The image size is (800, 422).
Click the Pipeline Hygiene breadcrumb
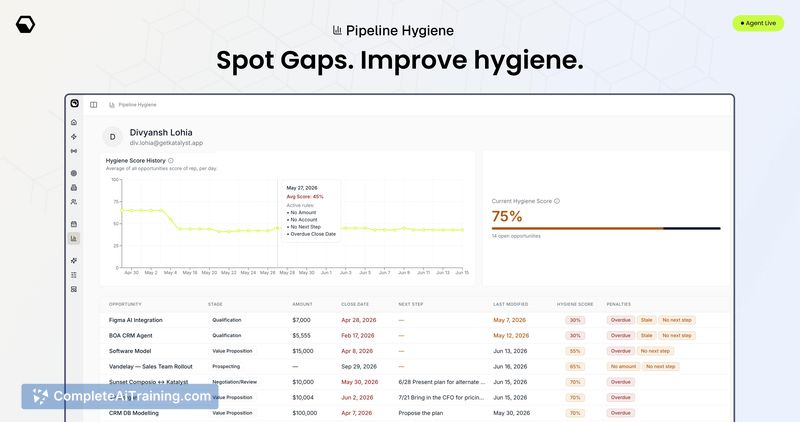point(137,105)
